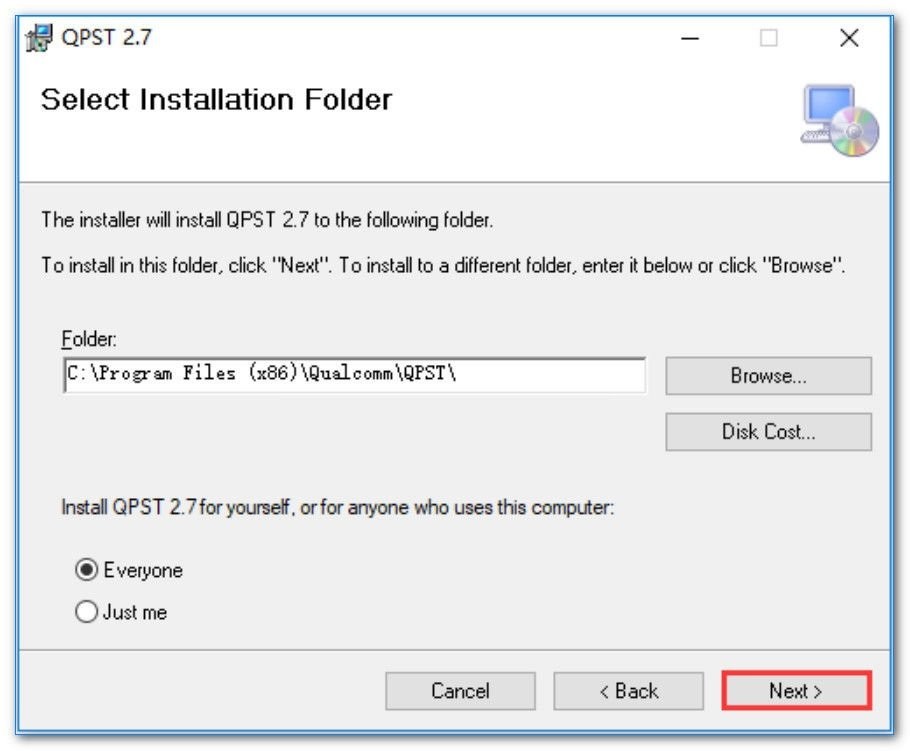Viewport: 910px width, 751px height.
Task: Open the Browse... folder picker
Action: click(x=768, y=376)
